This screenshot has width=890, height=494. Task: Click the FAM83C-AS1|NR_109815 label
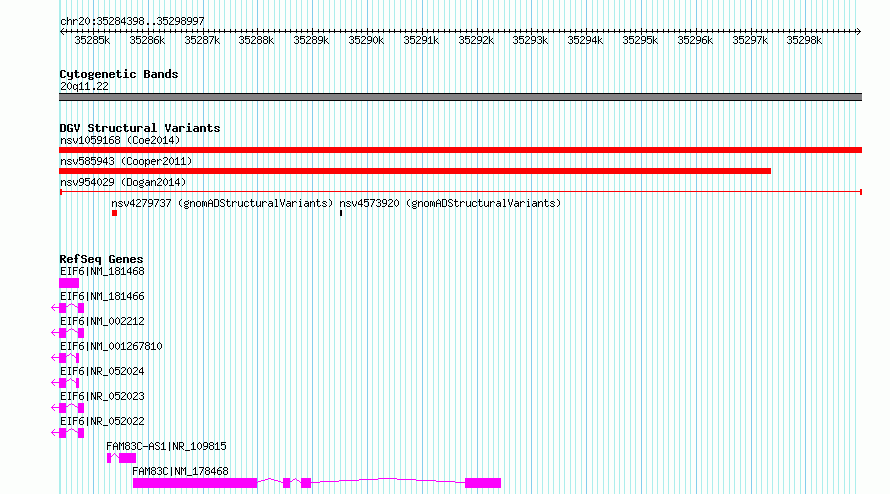tap(166, 446)
